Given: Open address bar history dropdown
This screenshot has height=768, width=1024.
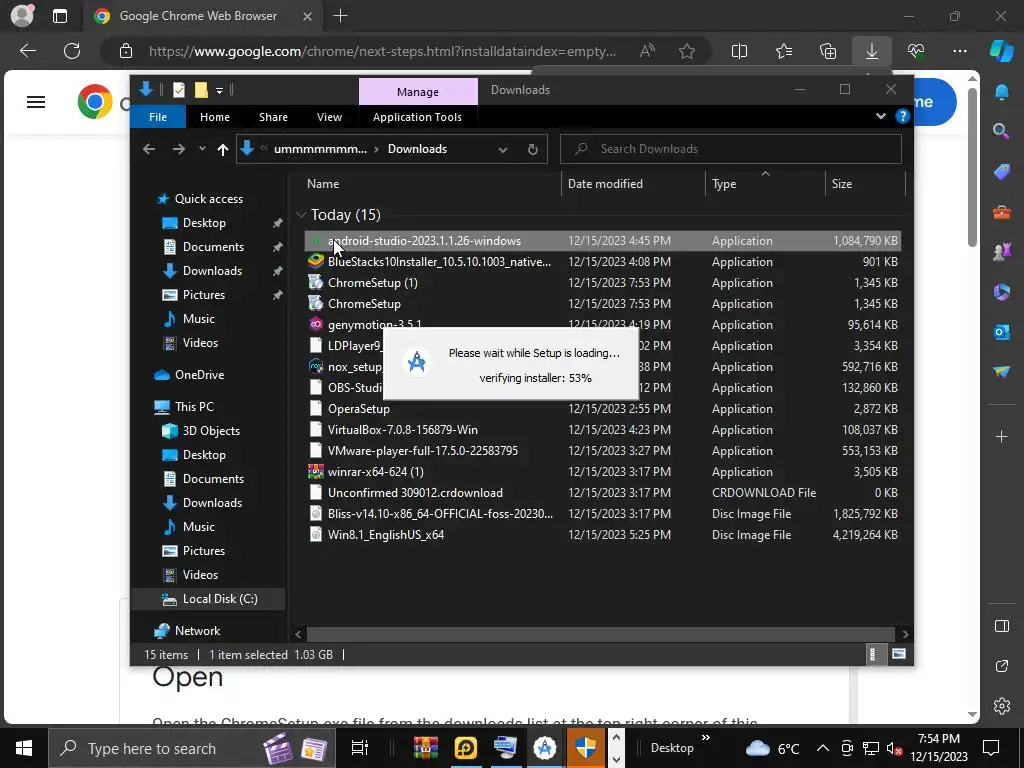Looking at the screenshot, I should 502,150.
